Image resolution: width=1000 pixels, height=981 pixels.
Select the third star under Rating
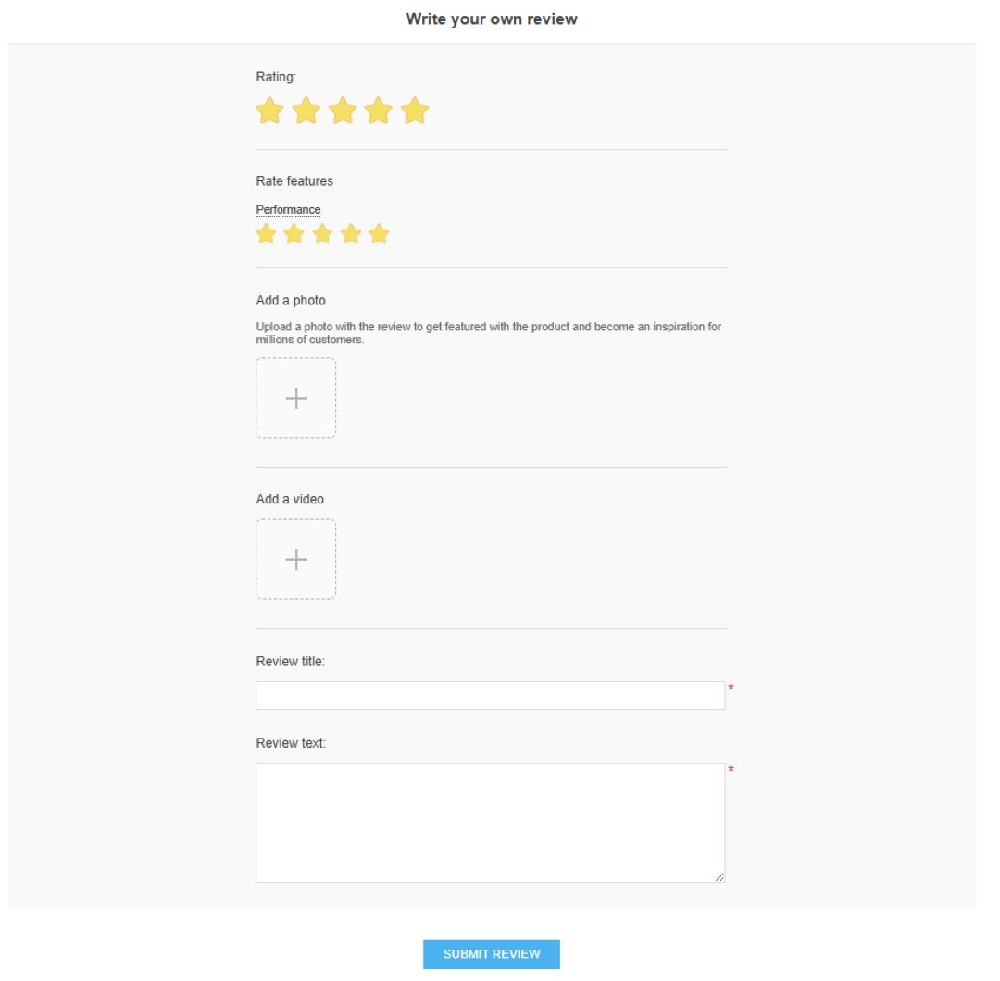coord(341,111)
